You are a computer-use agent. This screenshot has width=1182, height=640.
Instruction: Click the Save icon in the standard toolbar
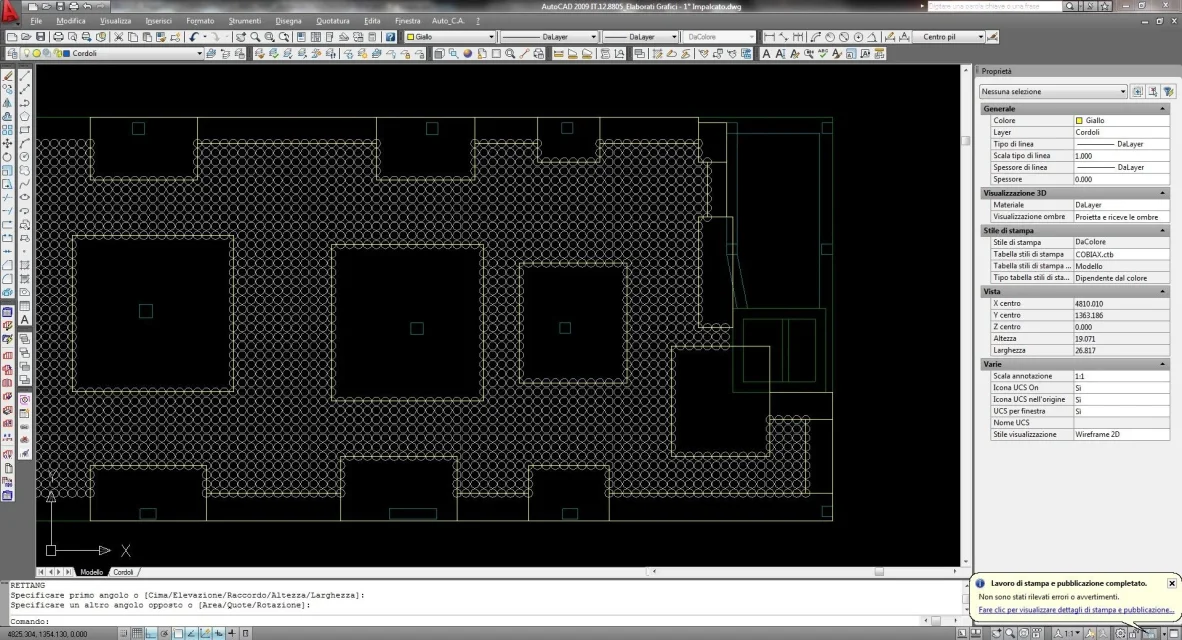(x=41, y=37)
